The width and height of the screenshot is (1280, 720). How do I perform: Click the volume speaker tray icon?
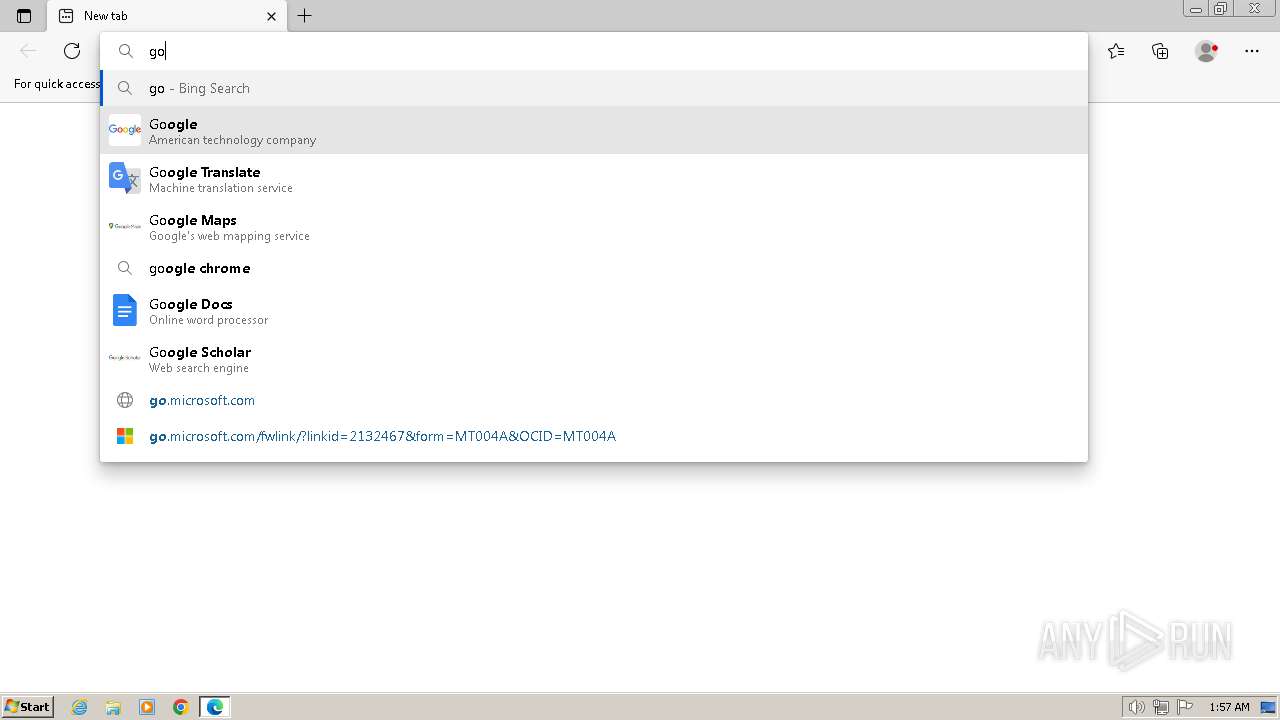pyautogui.click(x=1136, y=707)
